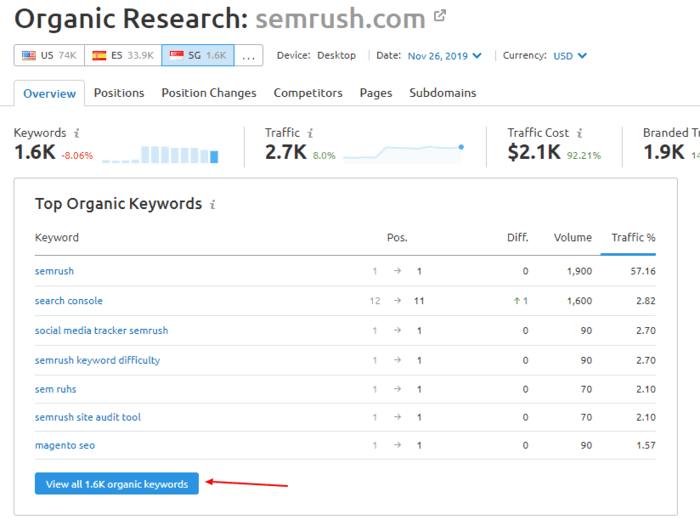Click the Traffic Cost $2.1K value

click(534, 152)
